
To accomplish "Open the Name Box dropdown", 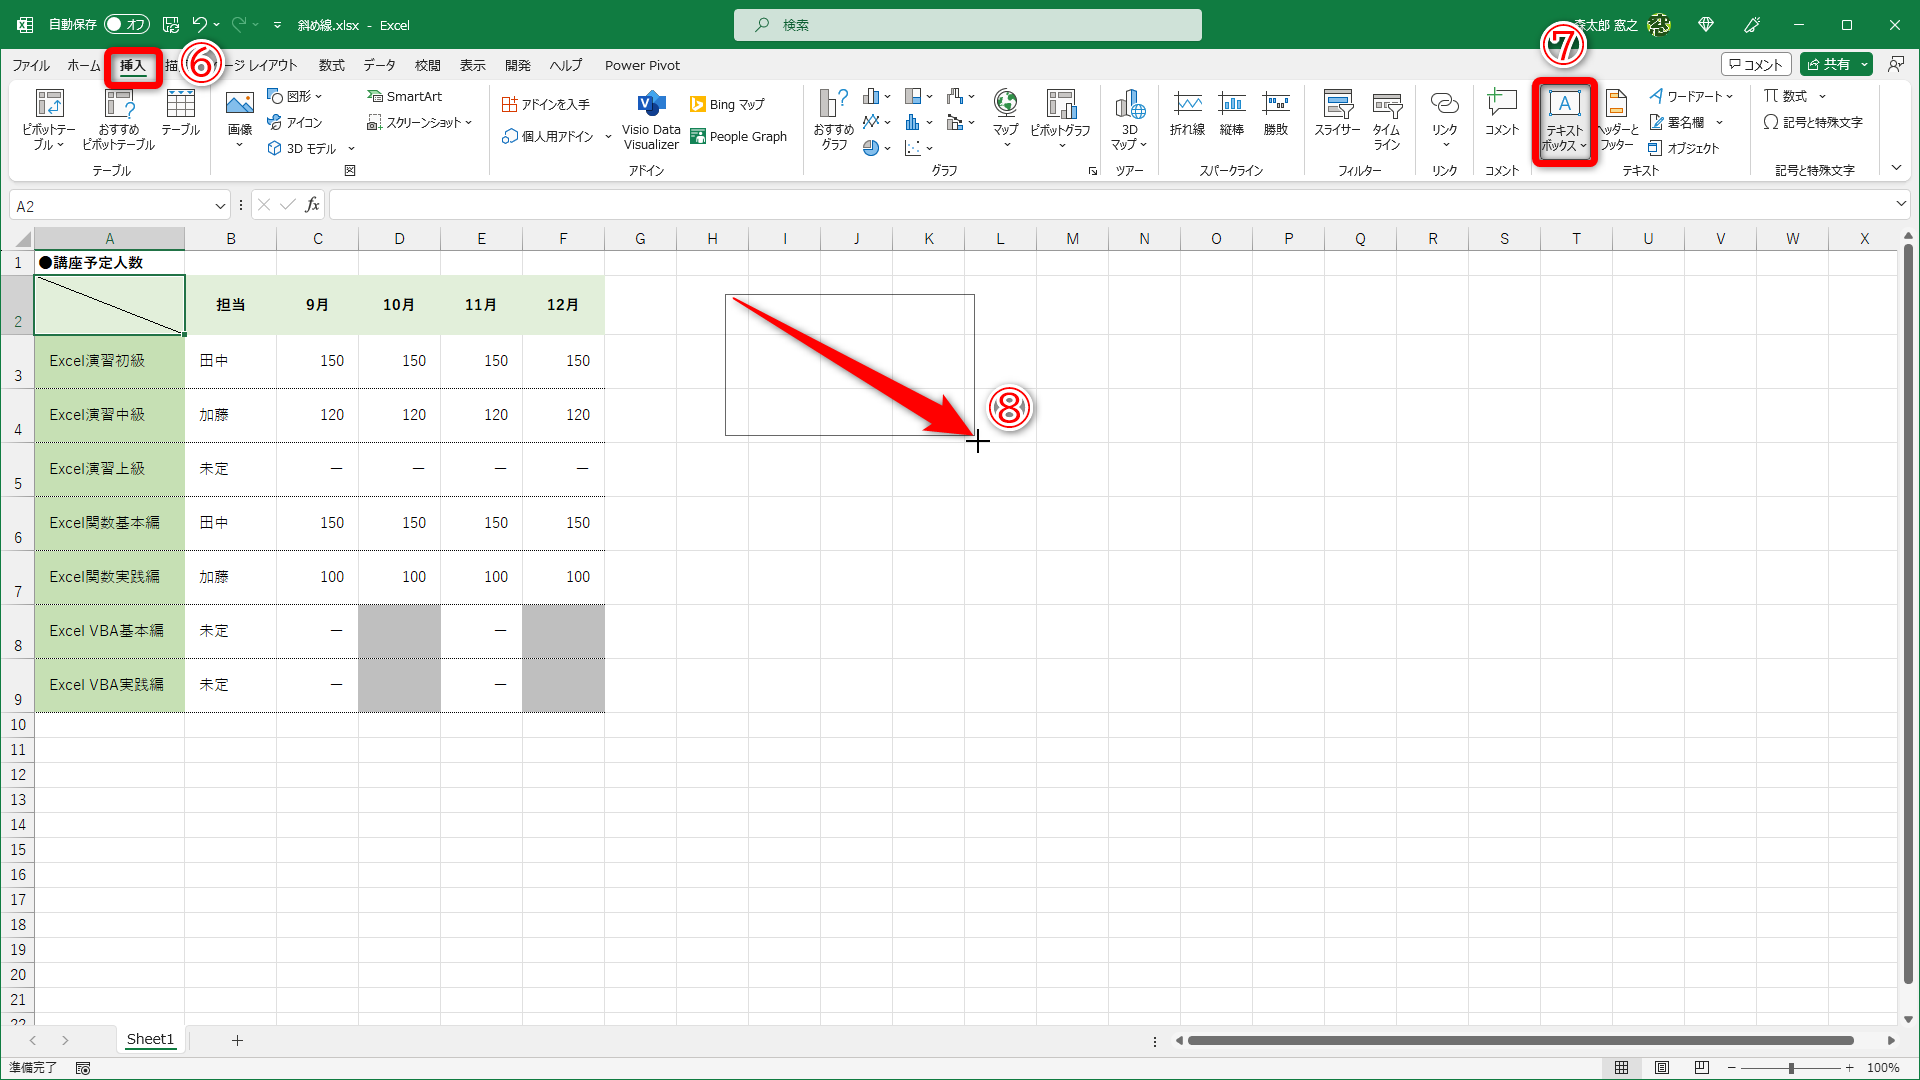I will 220,206.
